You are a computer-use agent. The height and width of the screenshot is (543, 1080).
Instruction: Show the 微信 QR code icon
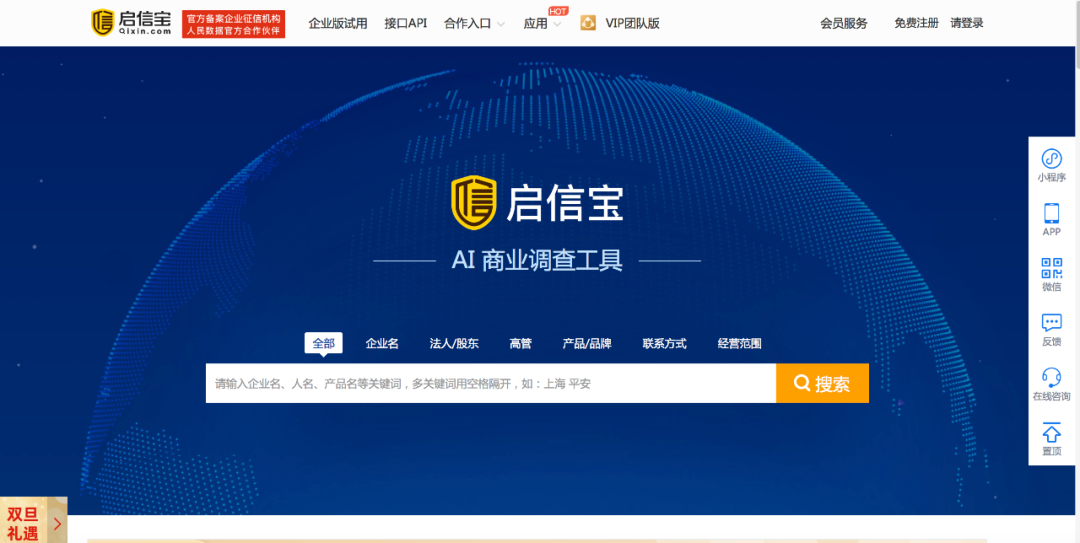point(1051,268)
